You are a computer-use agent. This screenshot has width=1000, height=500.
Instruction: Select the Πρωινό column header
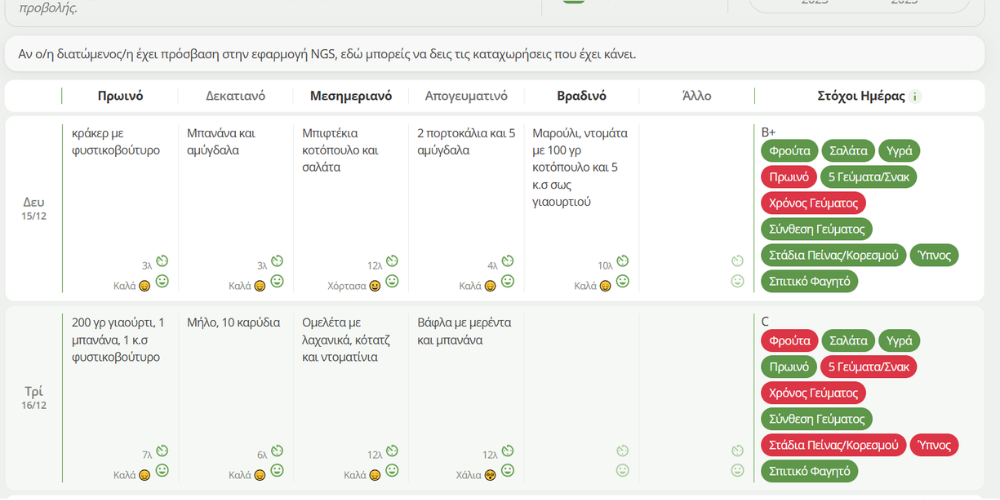120,96
